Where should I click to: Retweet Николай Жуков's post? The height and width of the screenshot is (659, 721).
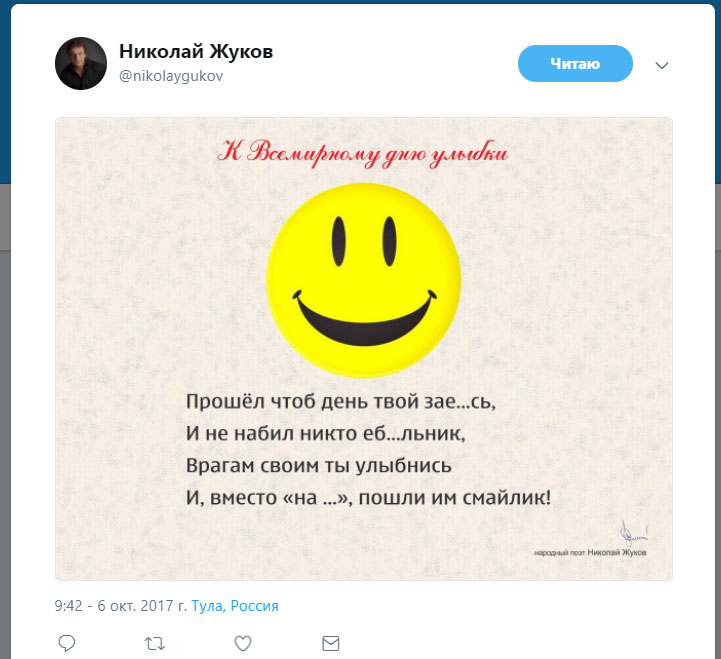click(x=154, y=643)
